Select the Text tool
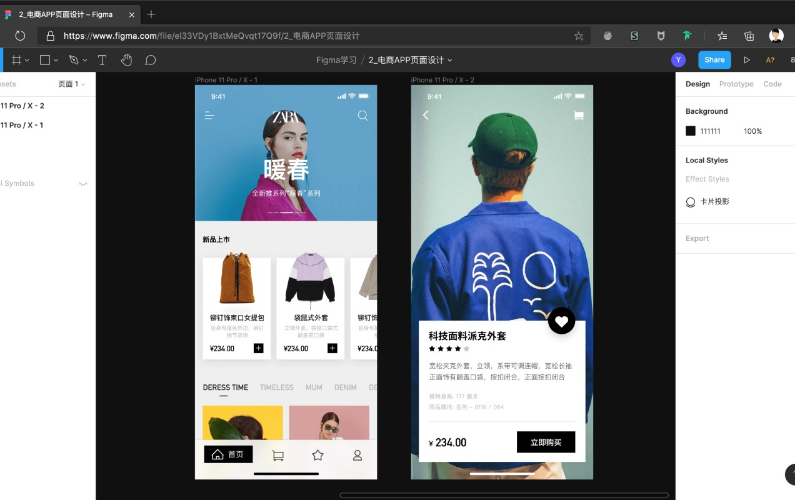Screen dimensions: 795x500 tap(102, 60)
